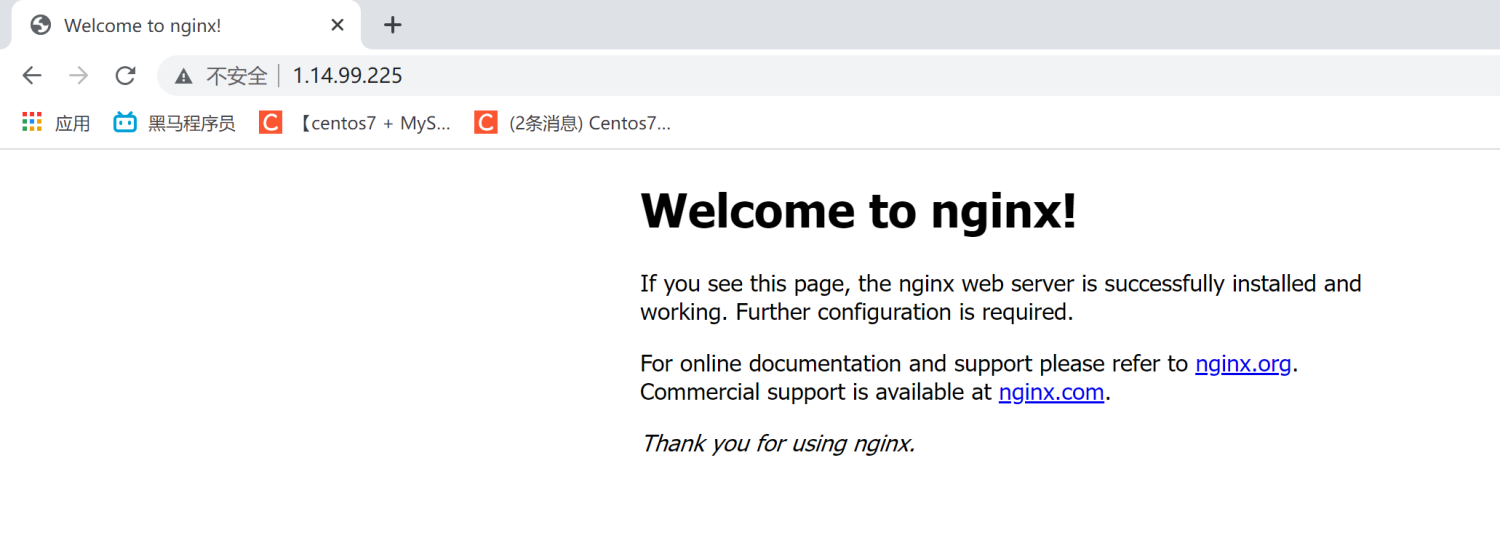Open a new tab with the plus button
Viewport: 1500px width, 535px height.
pos(393,25)
